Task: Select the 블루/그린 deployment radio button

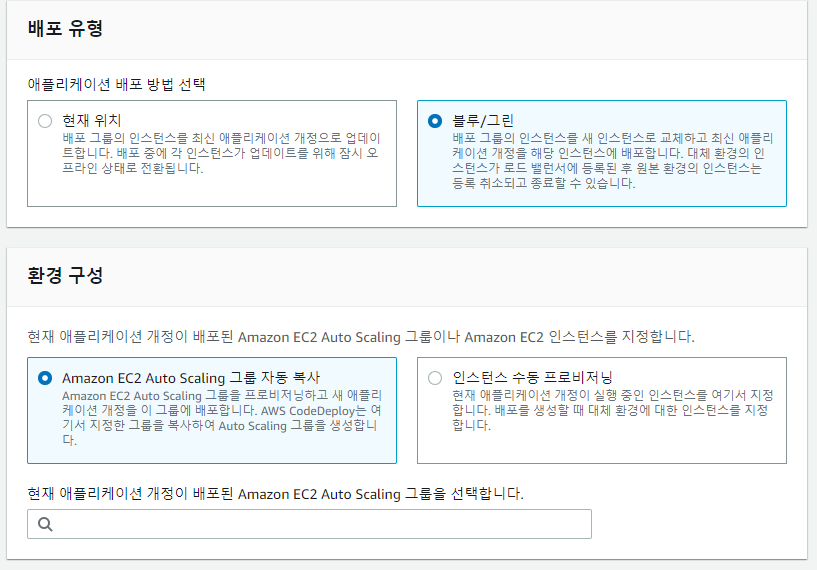Action: coord(435,121)
